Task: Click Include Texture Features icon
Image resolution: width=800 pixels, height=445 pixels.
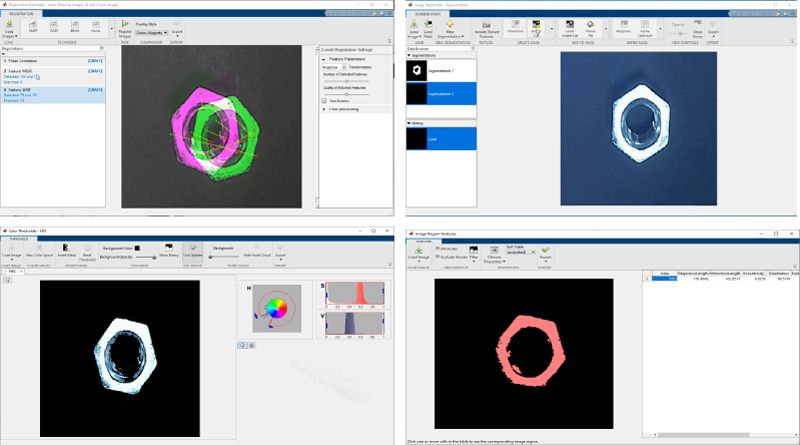Action: pyautogui.click(x=486, y=30)
